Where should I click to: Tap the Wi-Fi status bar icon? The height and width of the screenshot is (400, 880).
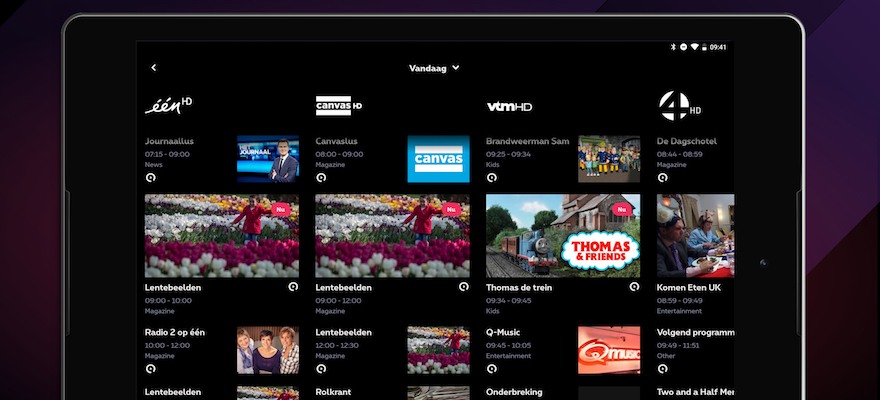[x=694, y=47]
